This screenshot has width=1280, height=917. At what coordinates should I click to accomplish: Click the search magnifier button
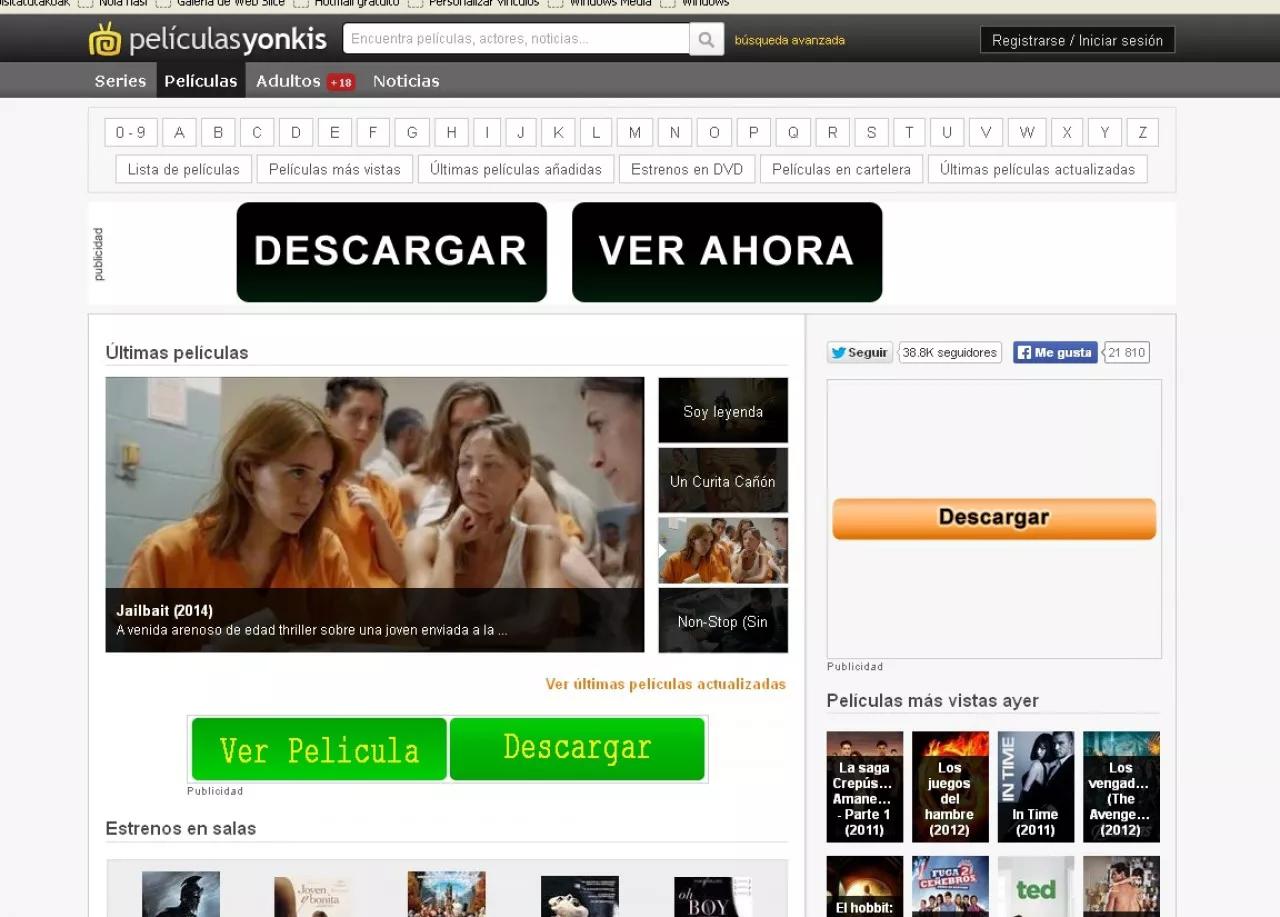(x=707, y=39)
